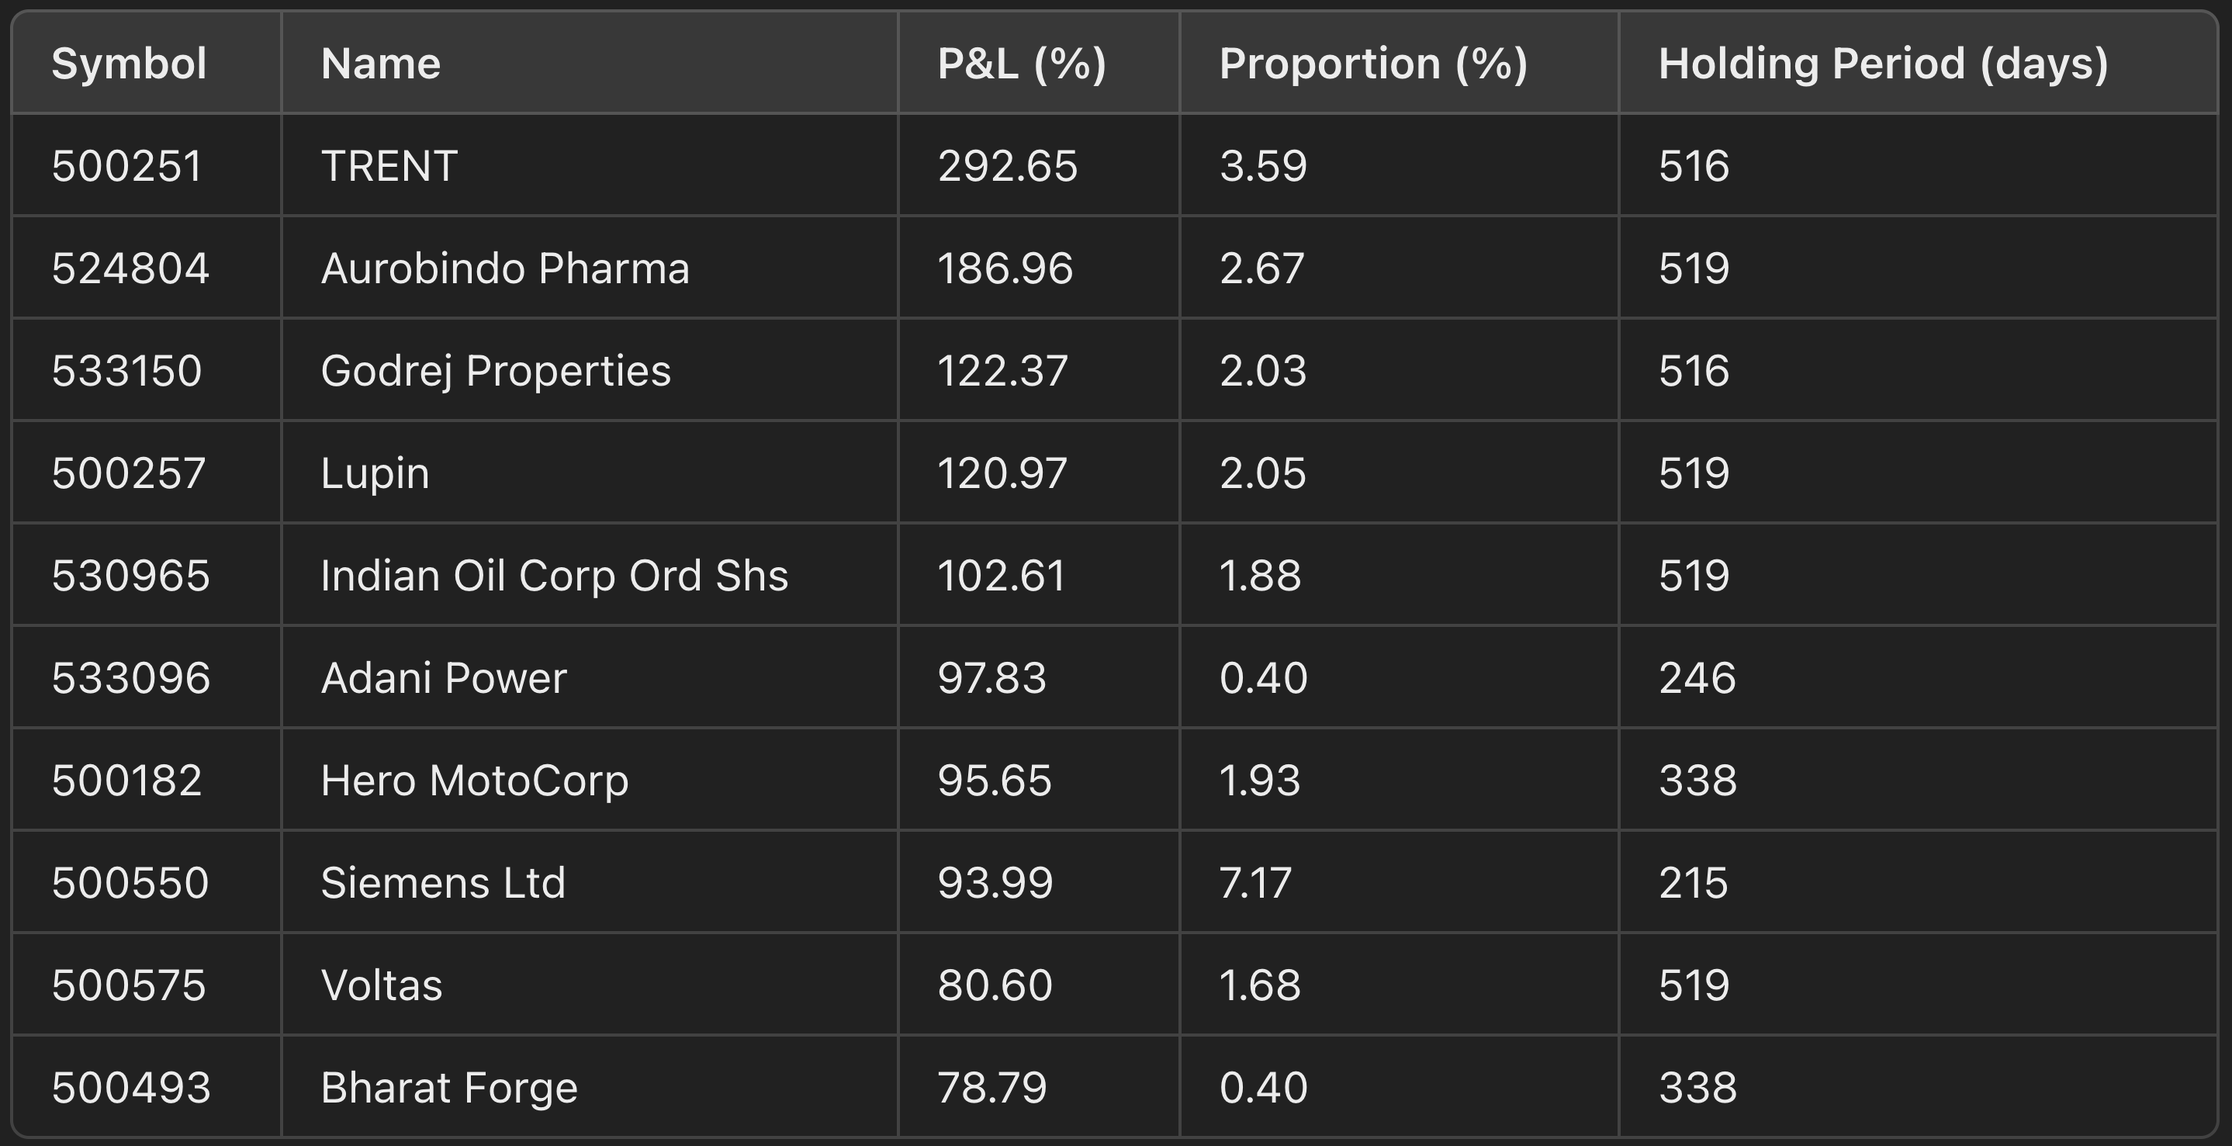
Task: Select symbol code 524804
Action: [x=130, y=269]
